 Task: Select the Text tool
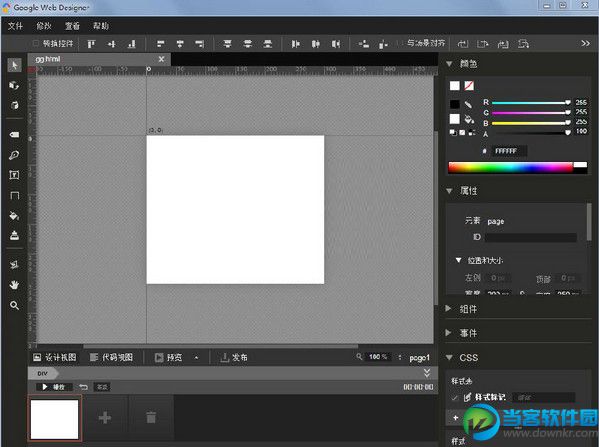[14, 175]
